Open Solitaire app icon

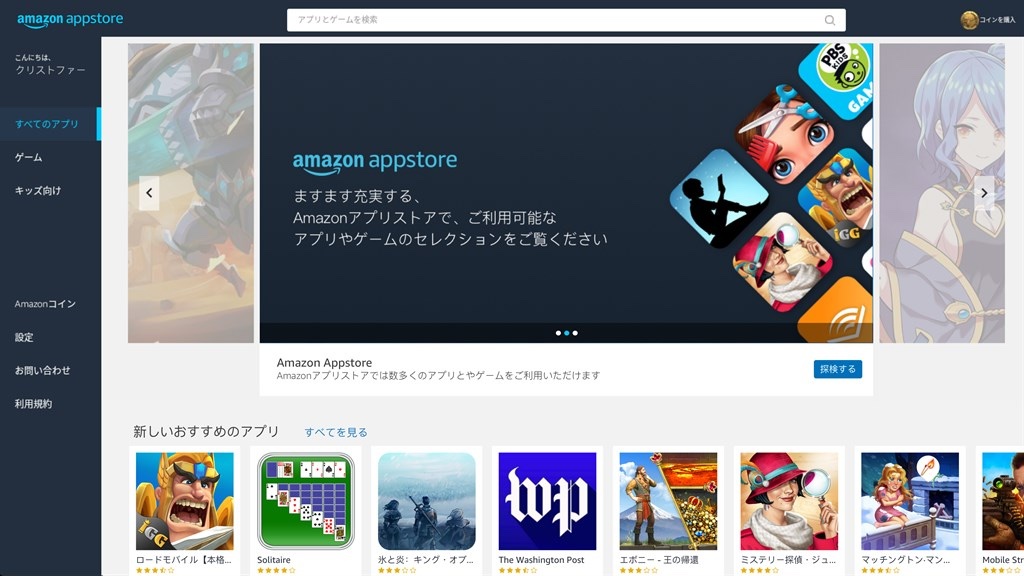click(306, 501)
